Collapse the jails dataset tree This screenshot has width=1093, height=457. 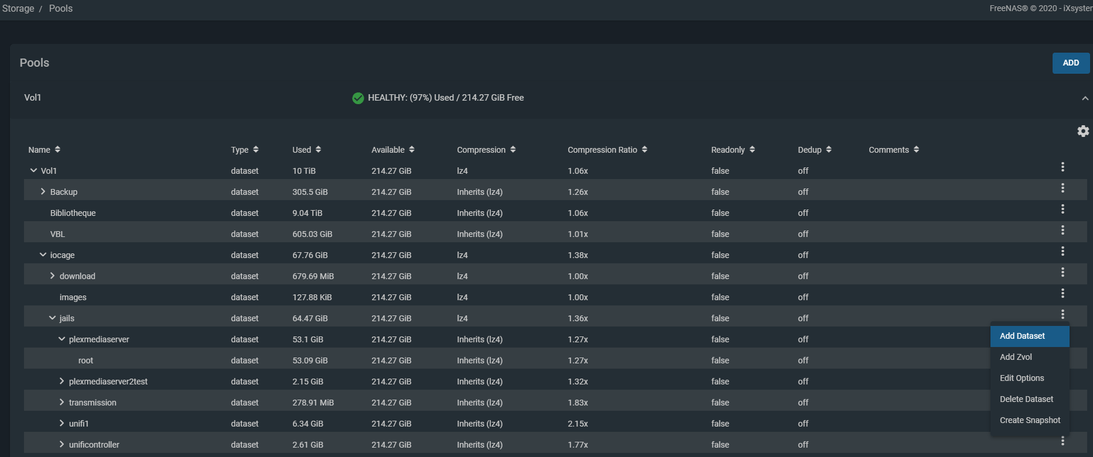point(53,318)
